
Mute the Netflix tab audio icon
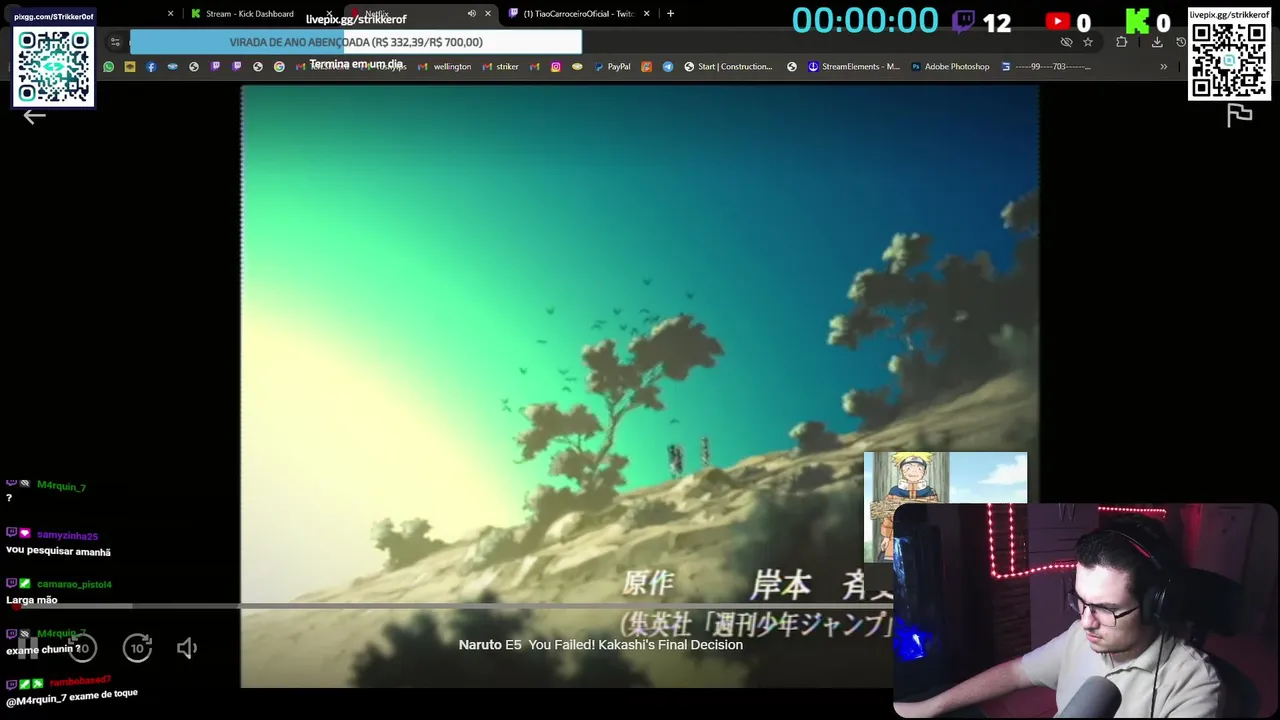click(472, 14)
